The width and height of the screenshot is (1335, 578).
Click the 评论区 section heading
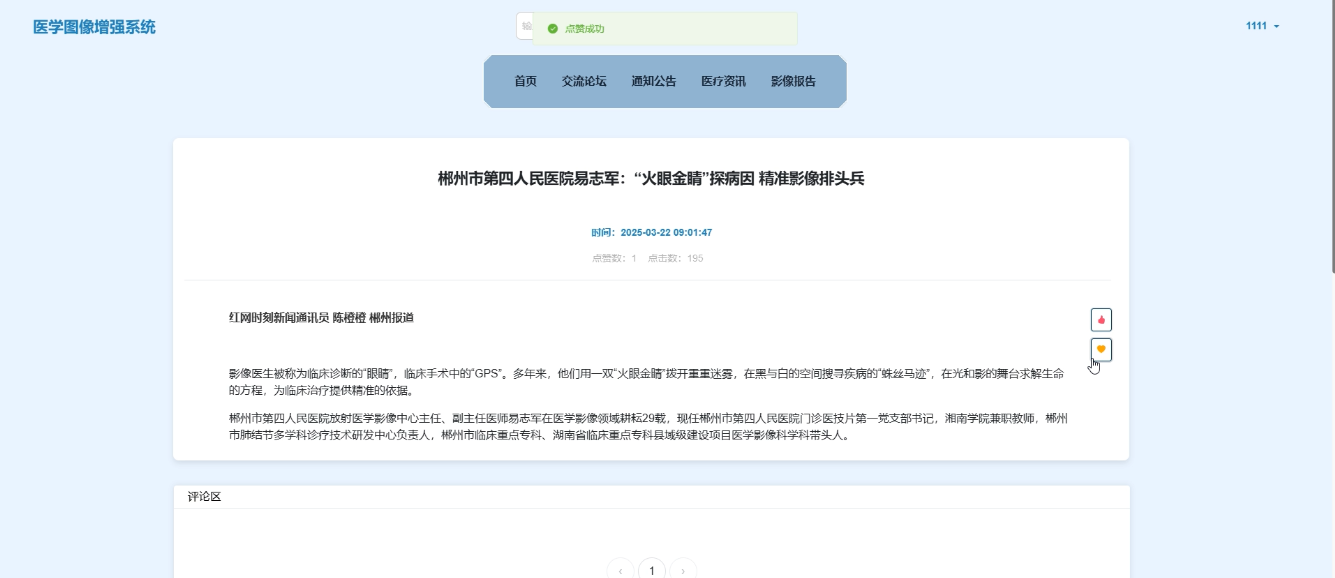click(x=204, y=496)
